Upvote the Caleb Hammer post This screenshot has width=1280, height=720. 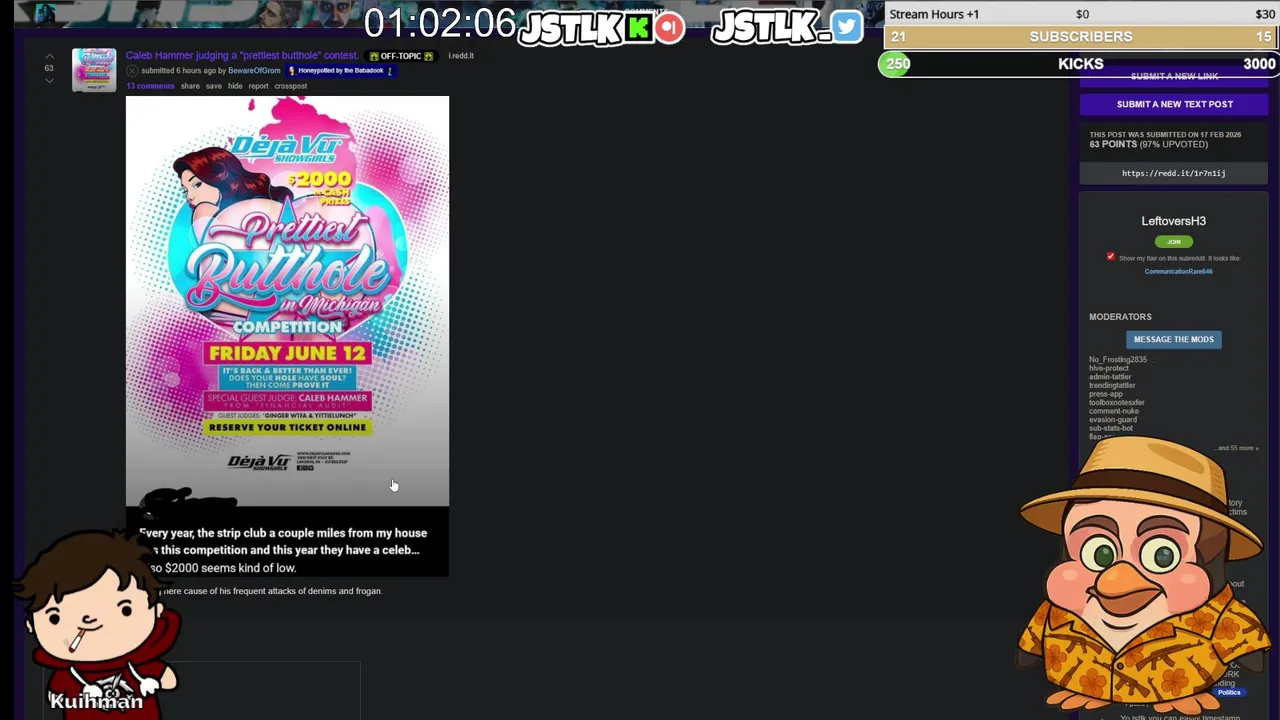49,56
